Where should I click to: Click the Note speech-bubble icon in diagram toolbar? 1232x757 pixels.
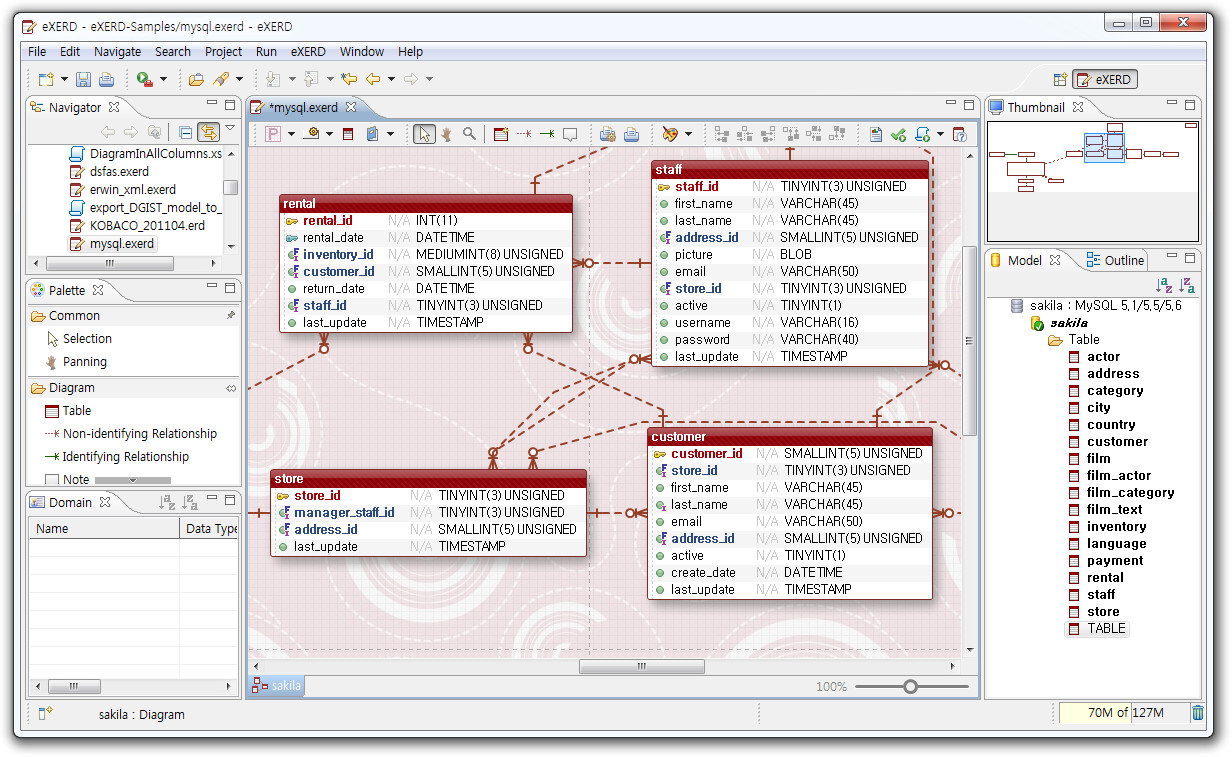[570, 134]
